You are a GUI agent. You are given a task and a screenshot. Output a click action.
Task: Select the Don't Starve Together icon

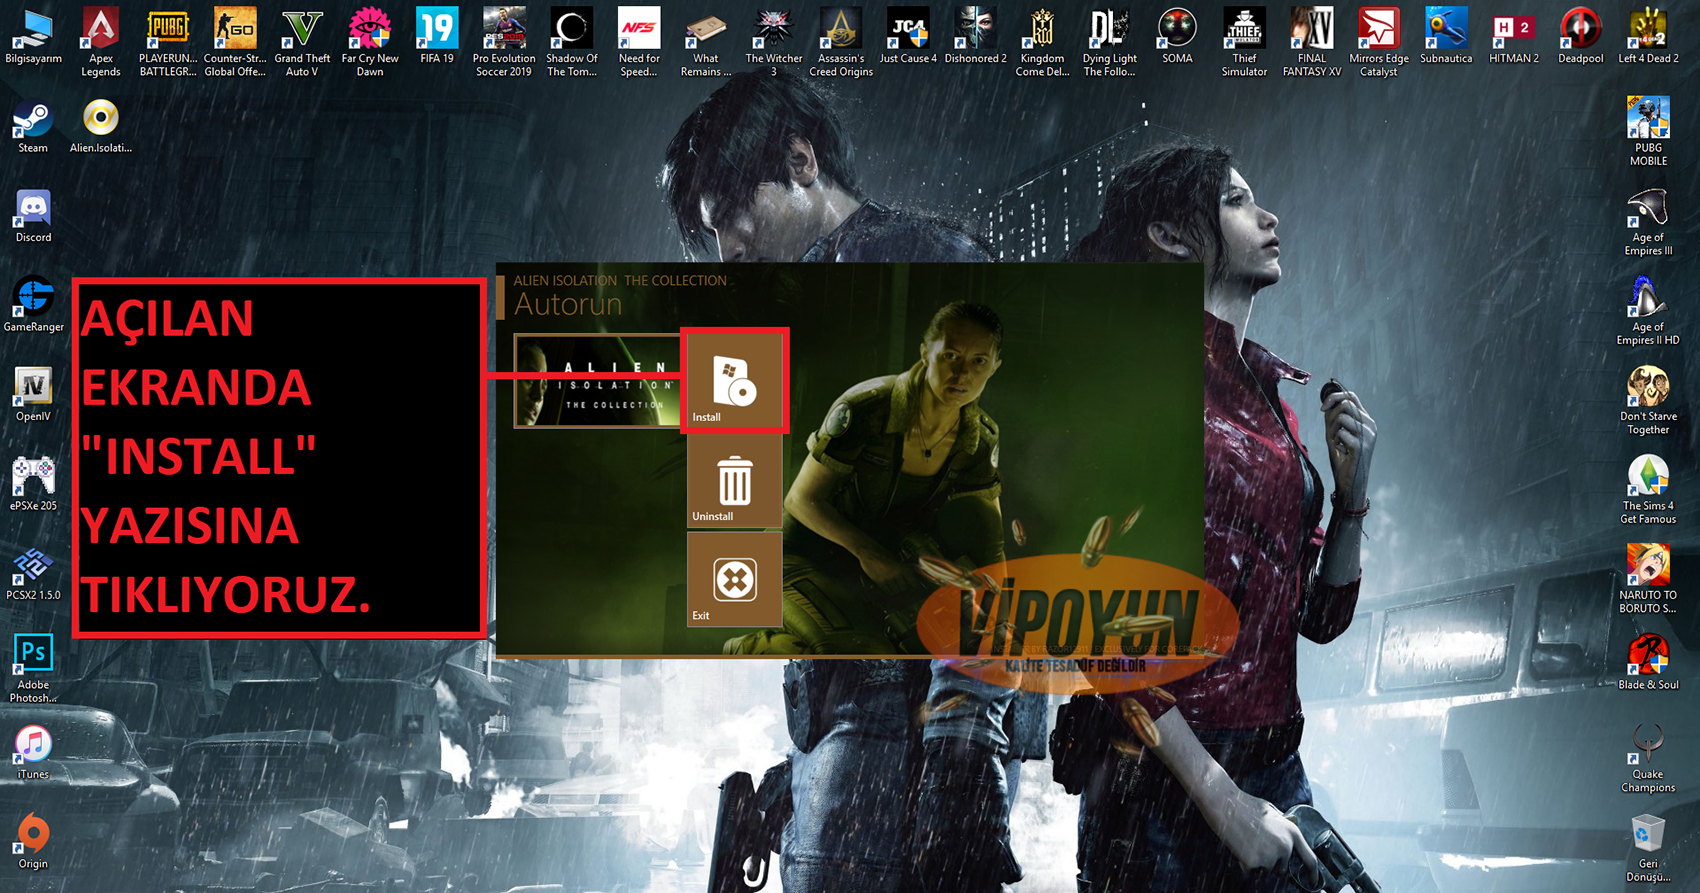(1648, 400)
